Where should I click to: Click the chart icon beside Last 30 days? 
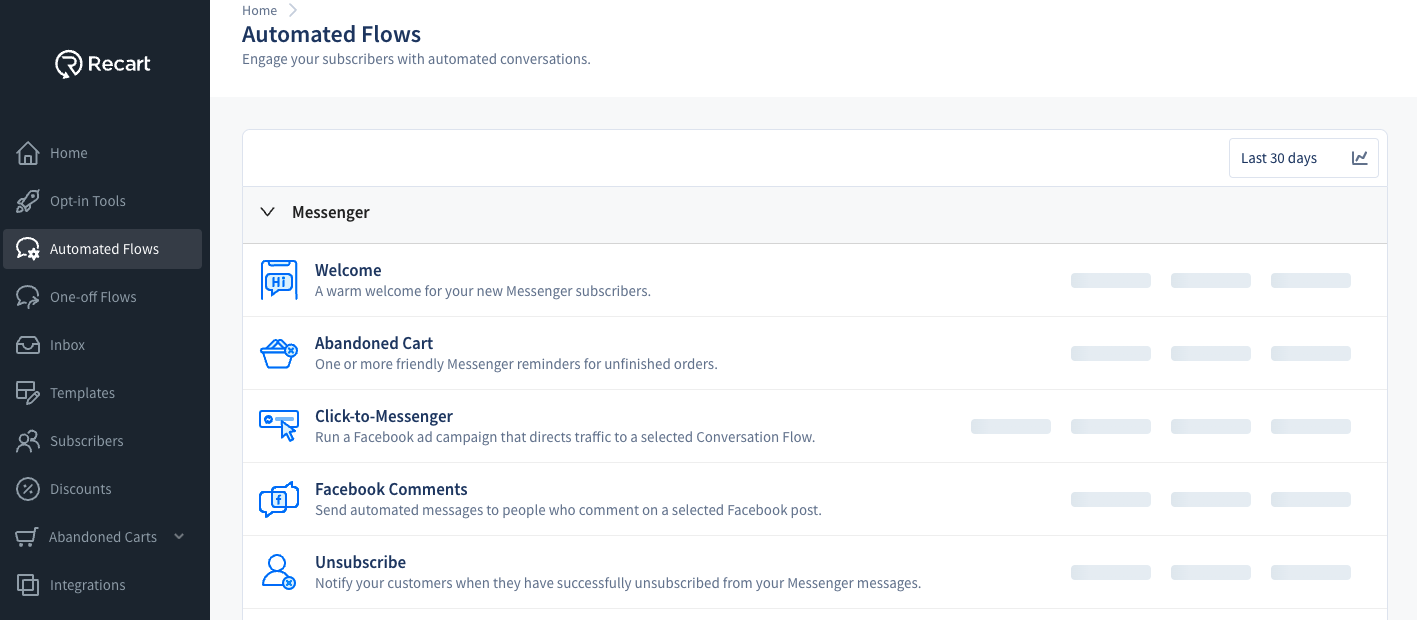(1359, 158)
